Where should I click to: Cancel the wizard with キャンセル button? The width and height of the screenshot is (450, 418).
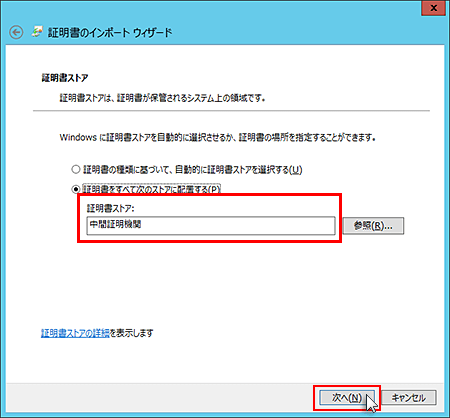coord(408,397)
